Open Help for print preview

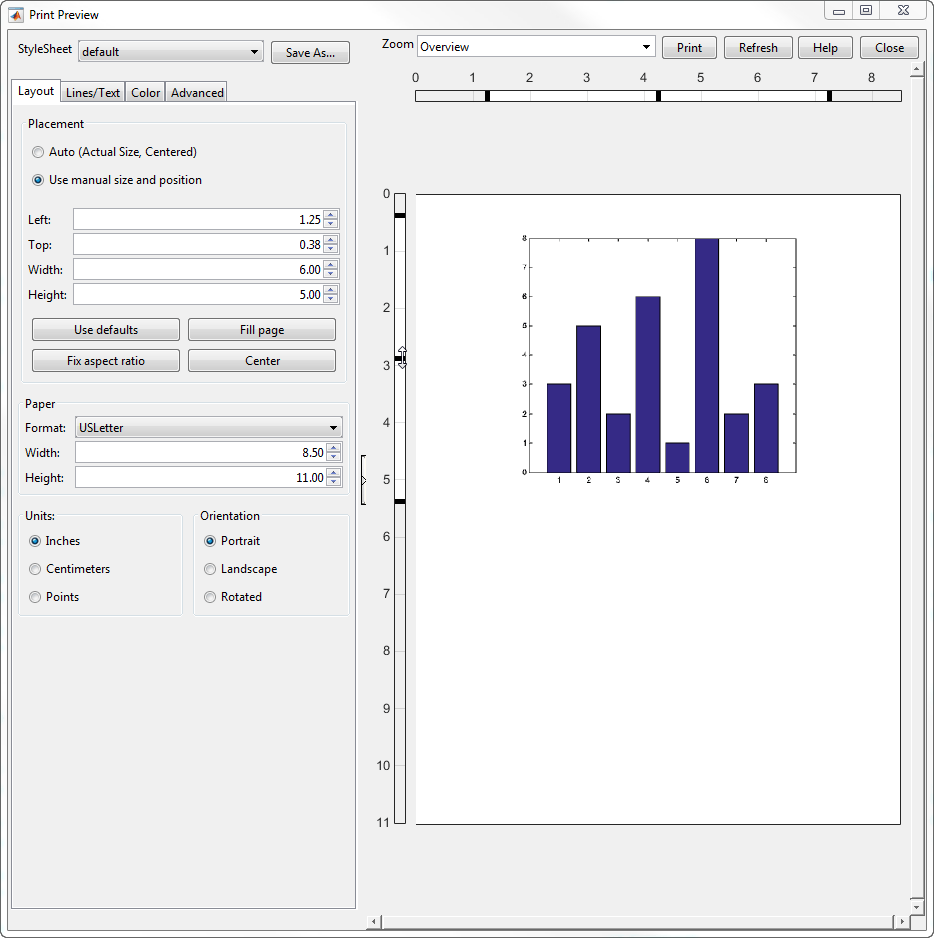825,48
